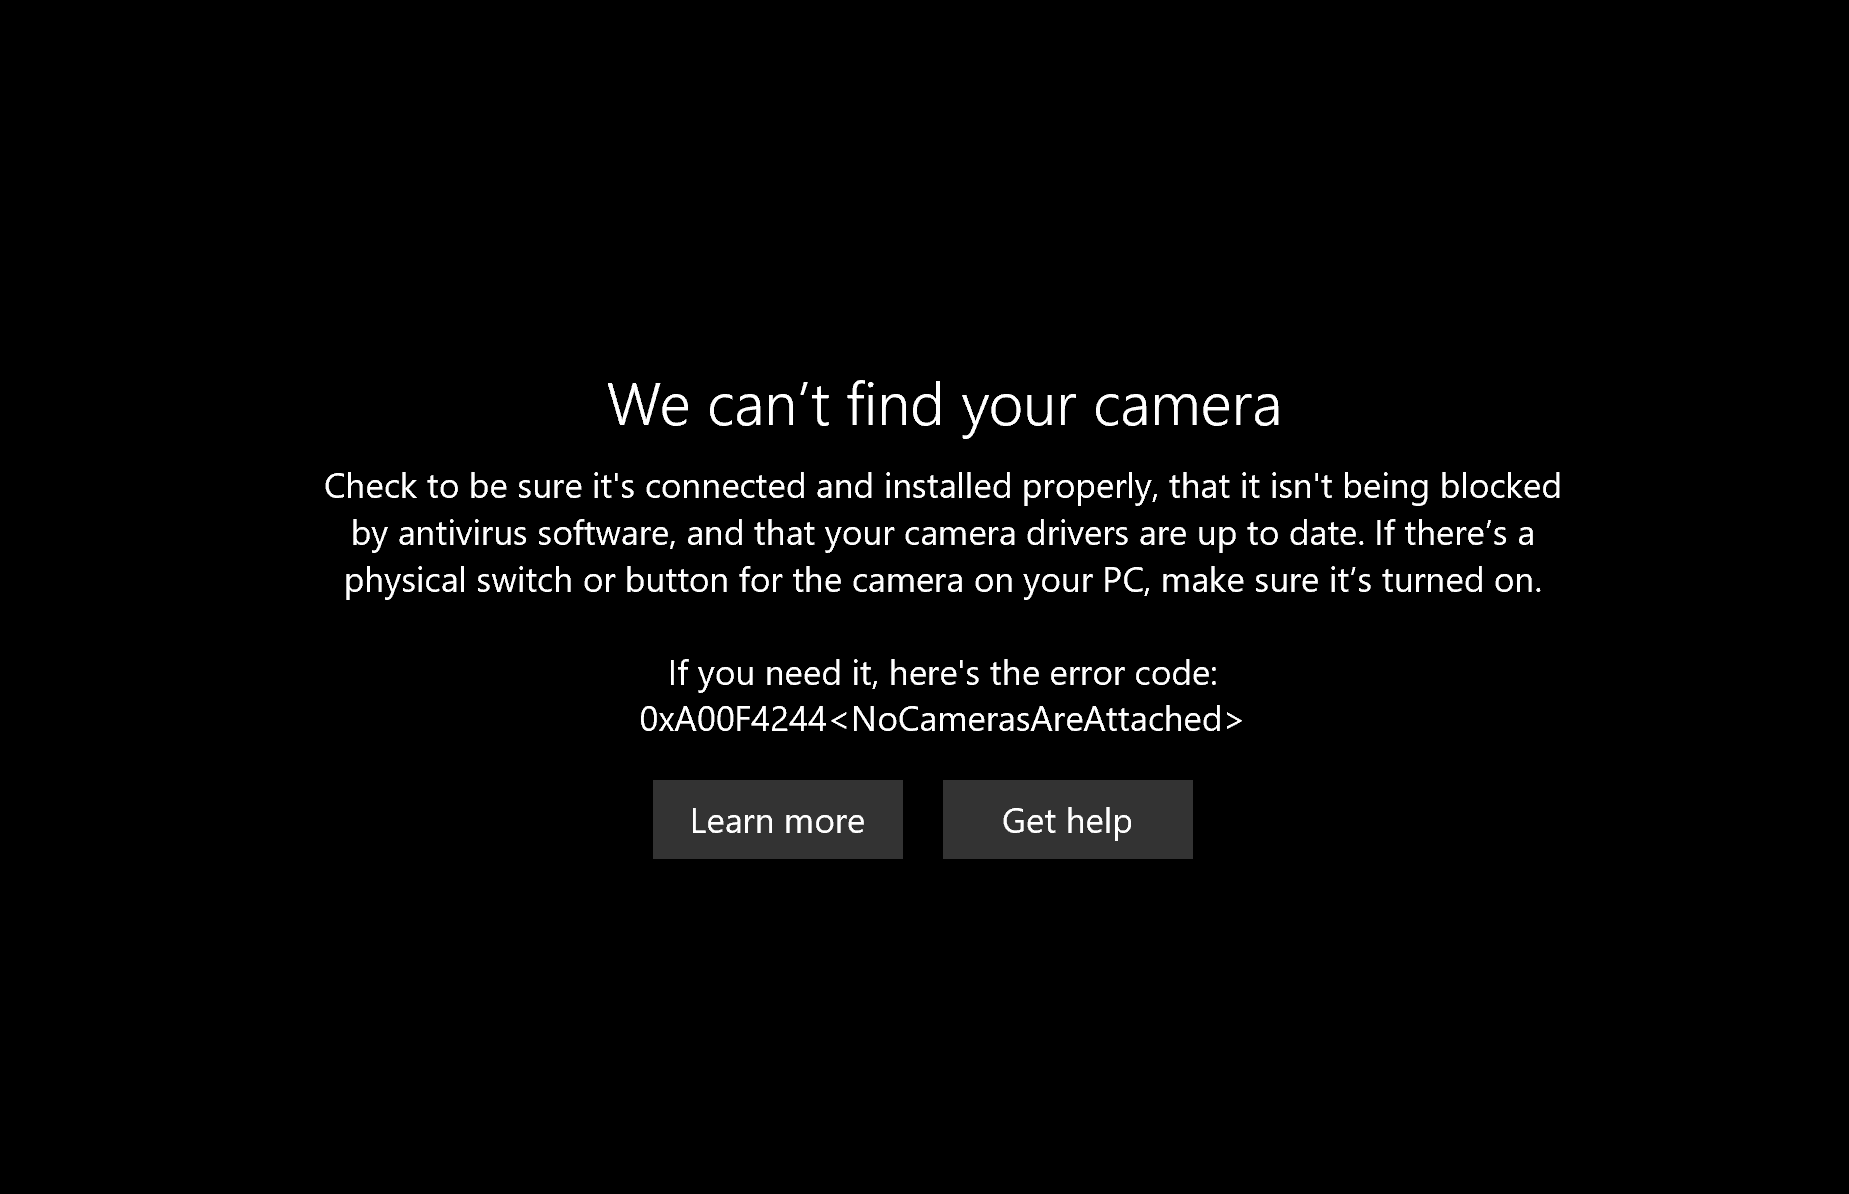This screenshot has height=1194, width=1849.
Task: Click the Get help button
Action: [1067, 819]
